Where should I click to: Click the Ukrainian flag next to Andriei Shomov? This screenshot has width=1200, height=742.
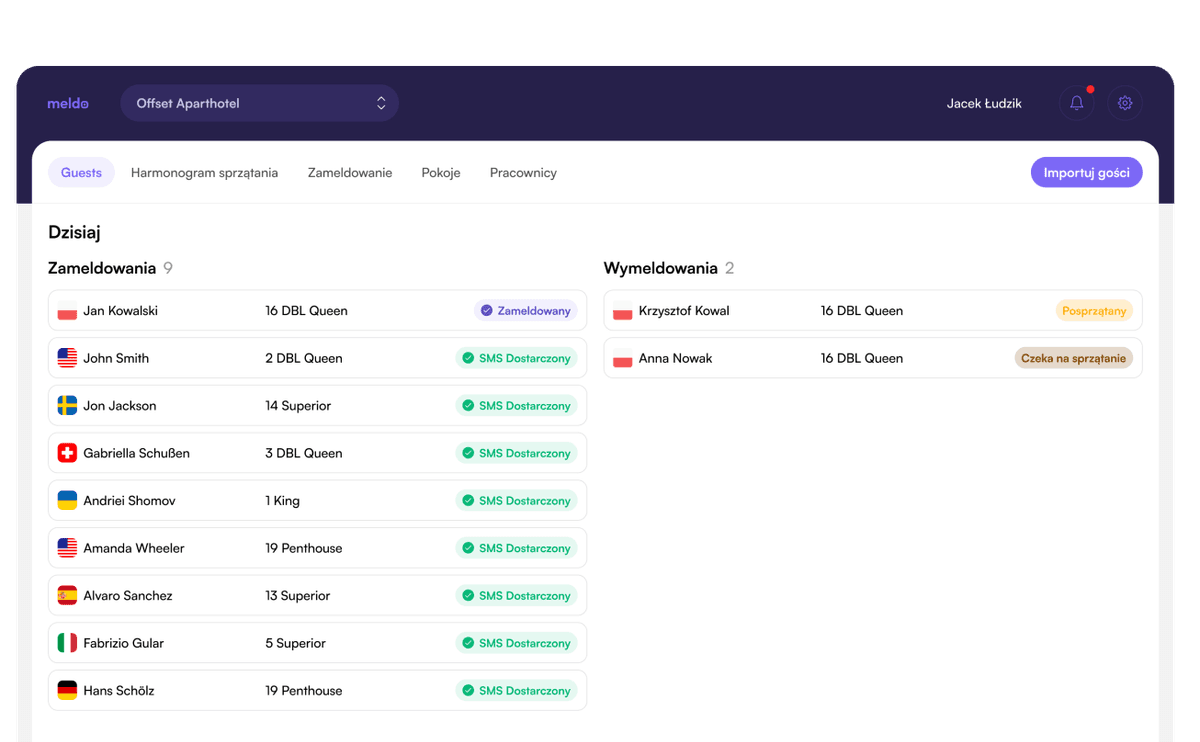pyautogui.click(x=66, y=500)
